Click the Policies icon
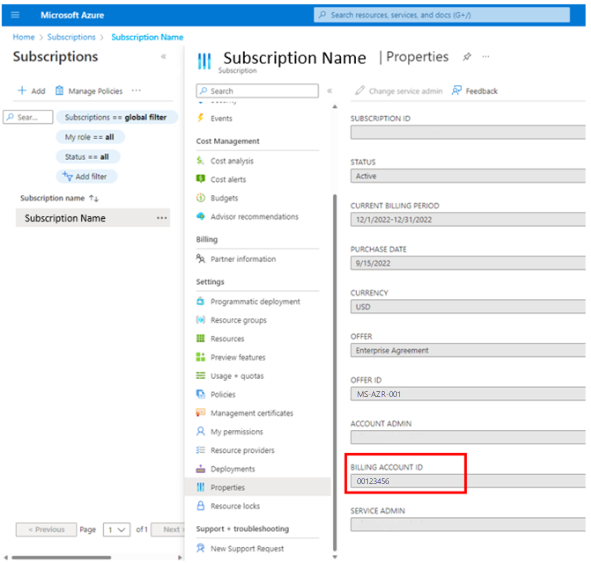The height and width of the screenshot is (563, 591). point(201,394)
